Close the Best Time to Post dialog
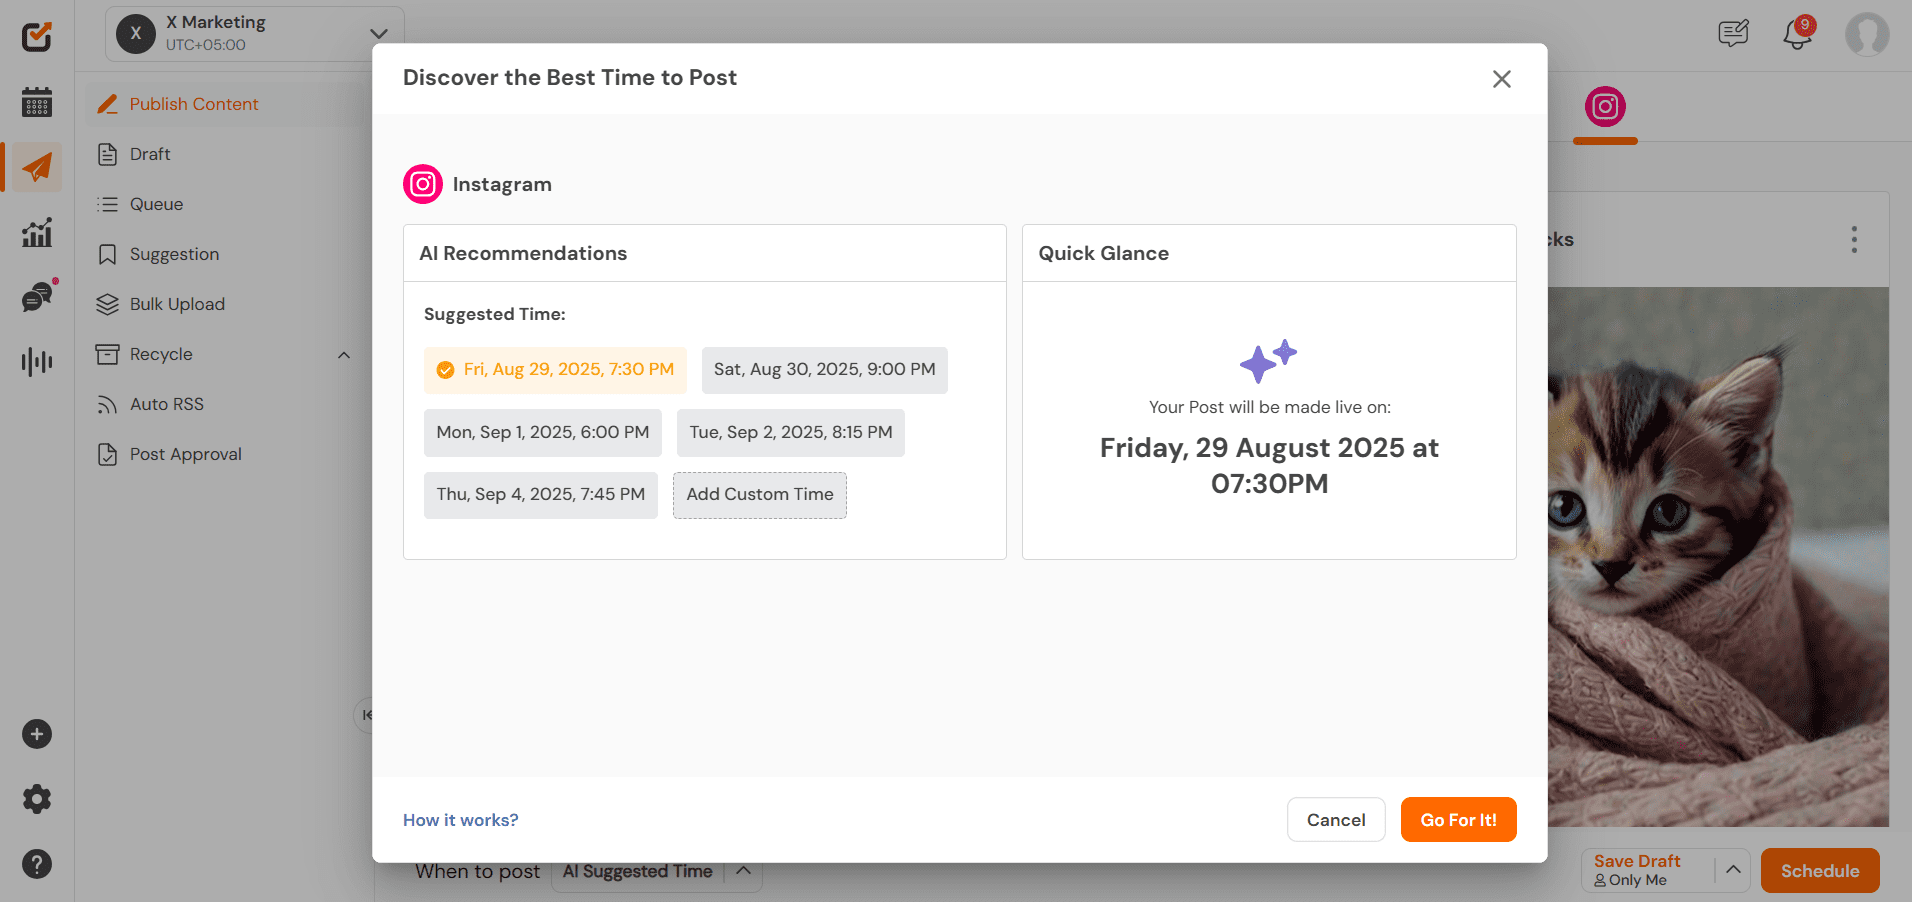Viewport: 1912px width, 902px height. [1501, 79]
